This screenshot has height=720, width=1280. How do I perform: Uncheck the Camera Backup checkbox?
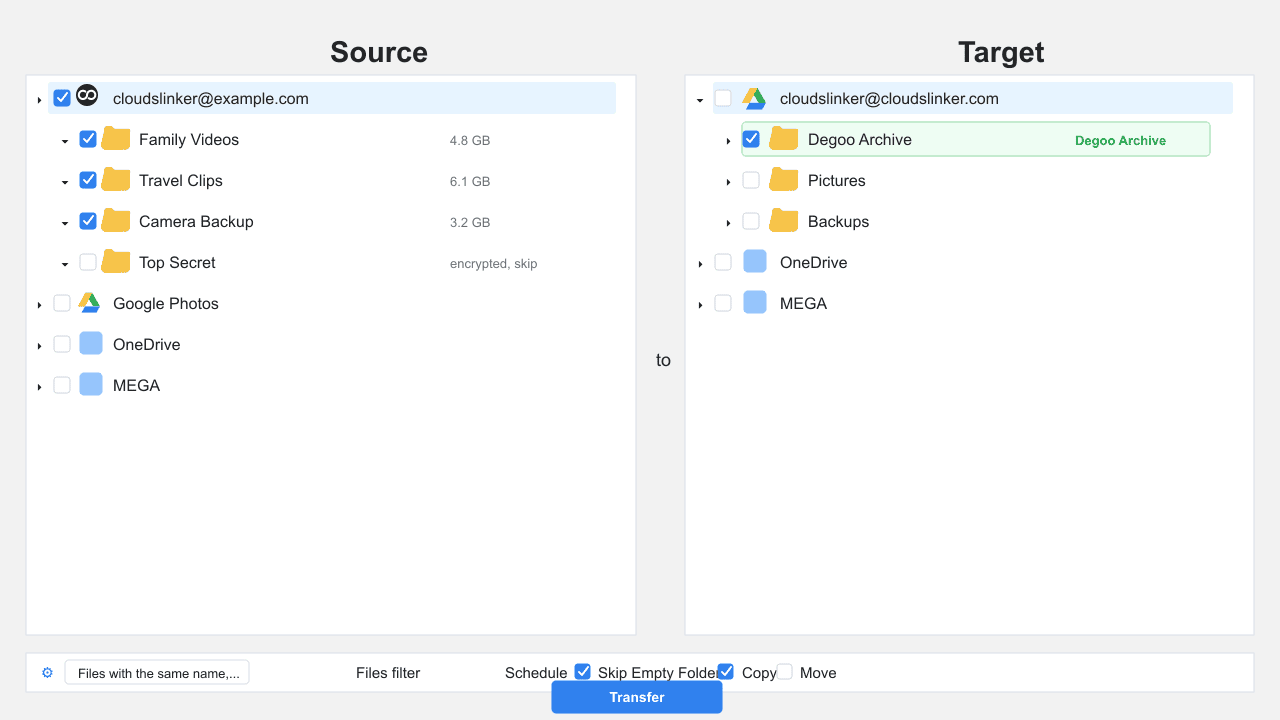88,221
